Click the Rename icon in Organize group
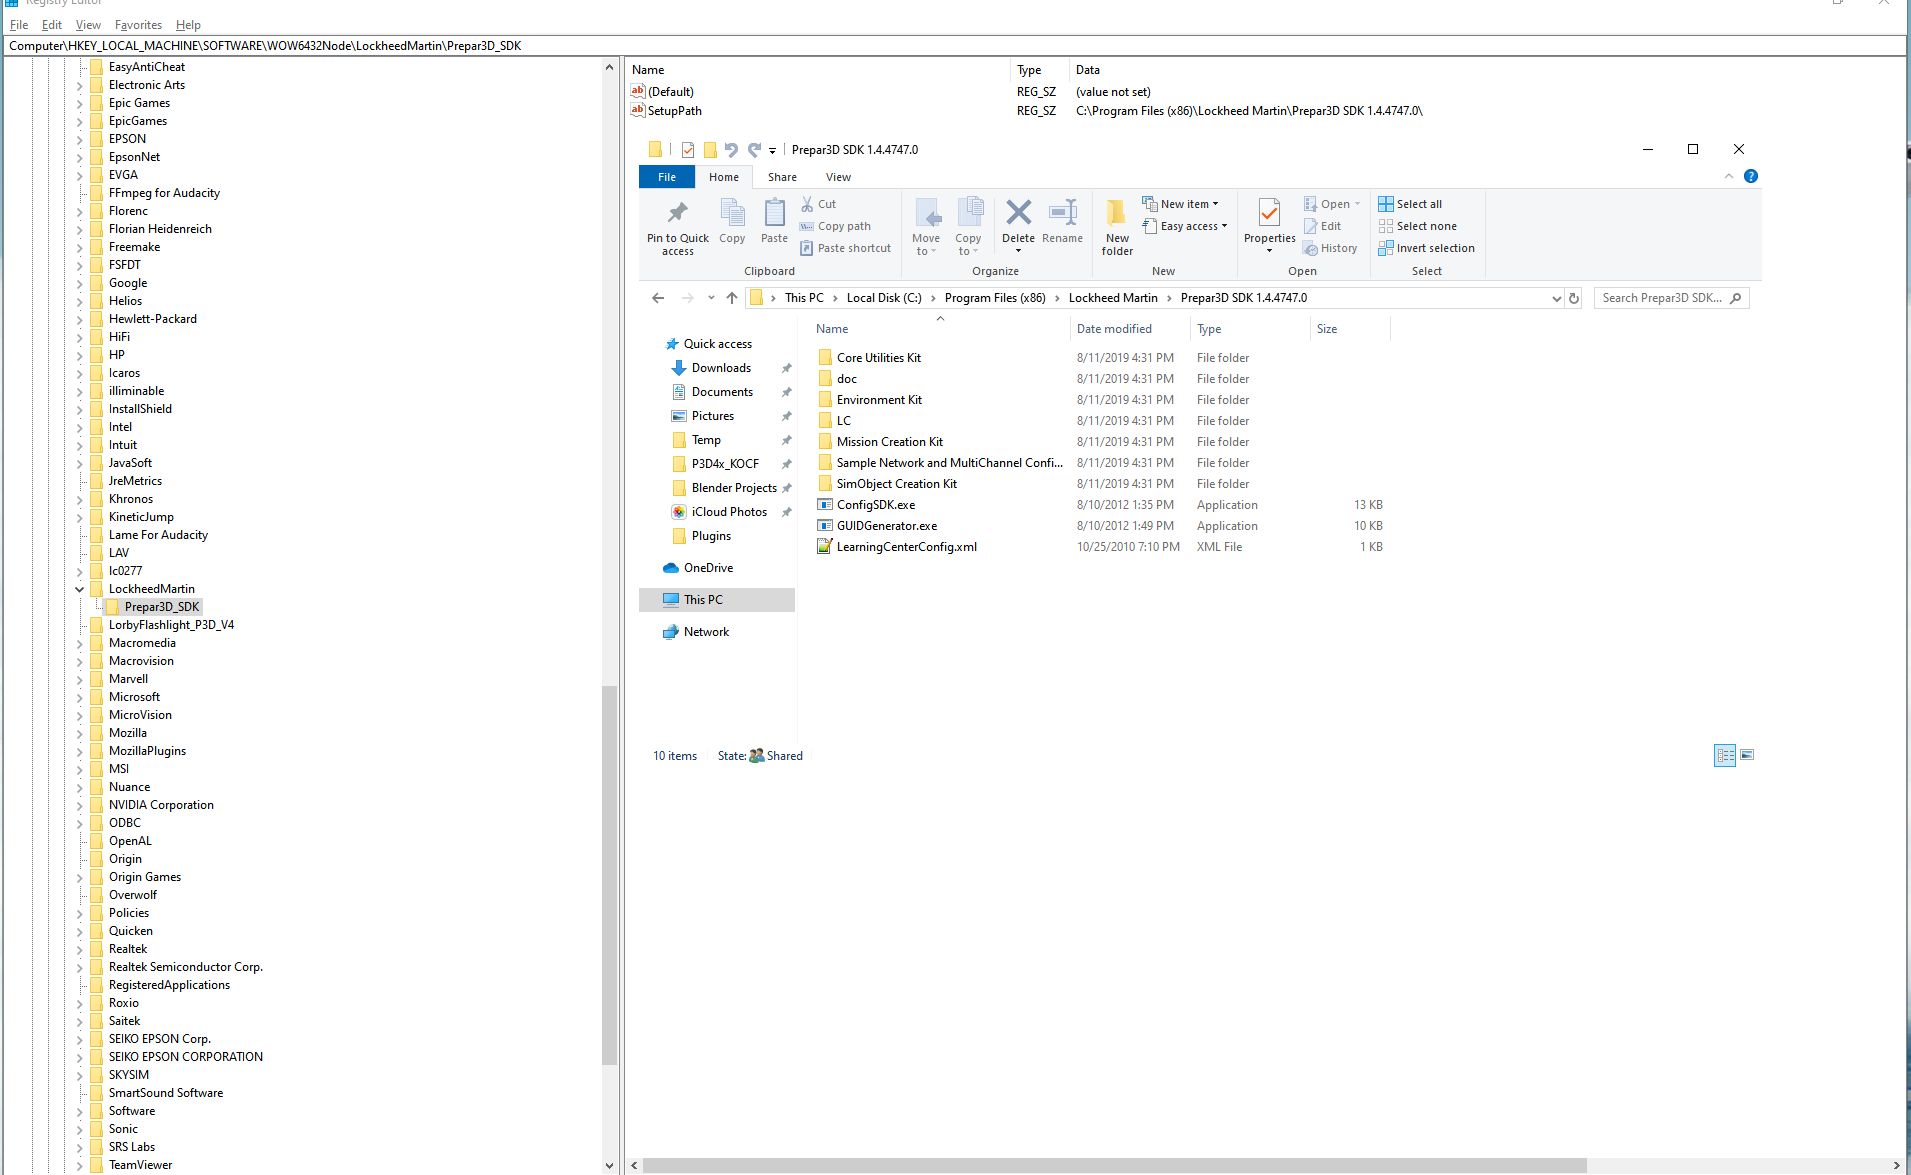 point(1062,212)
